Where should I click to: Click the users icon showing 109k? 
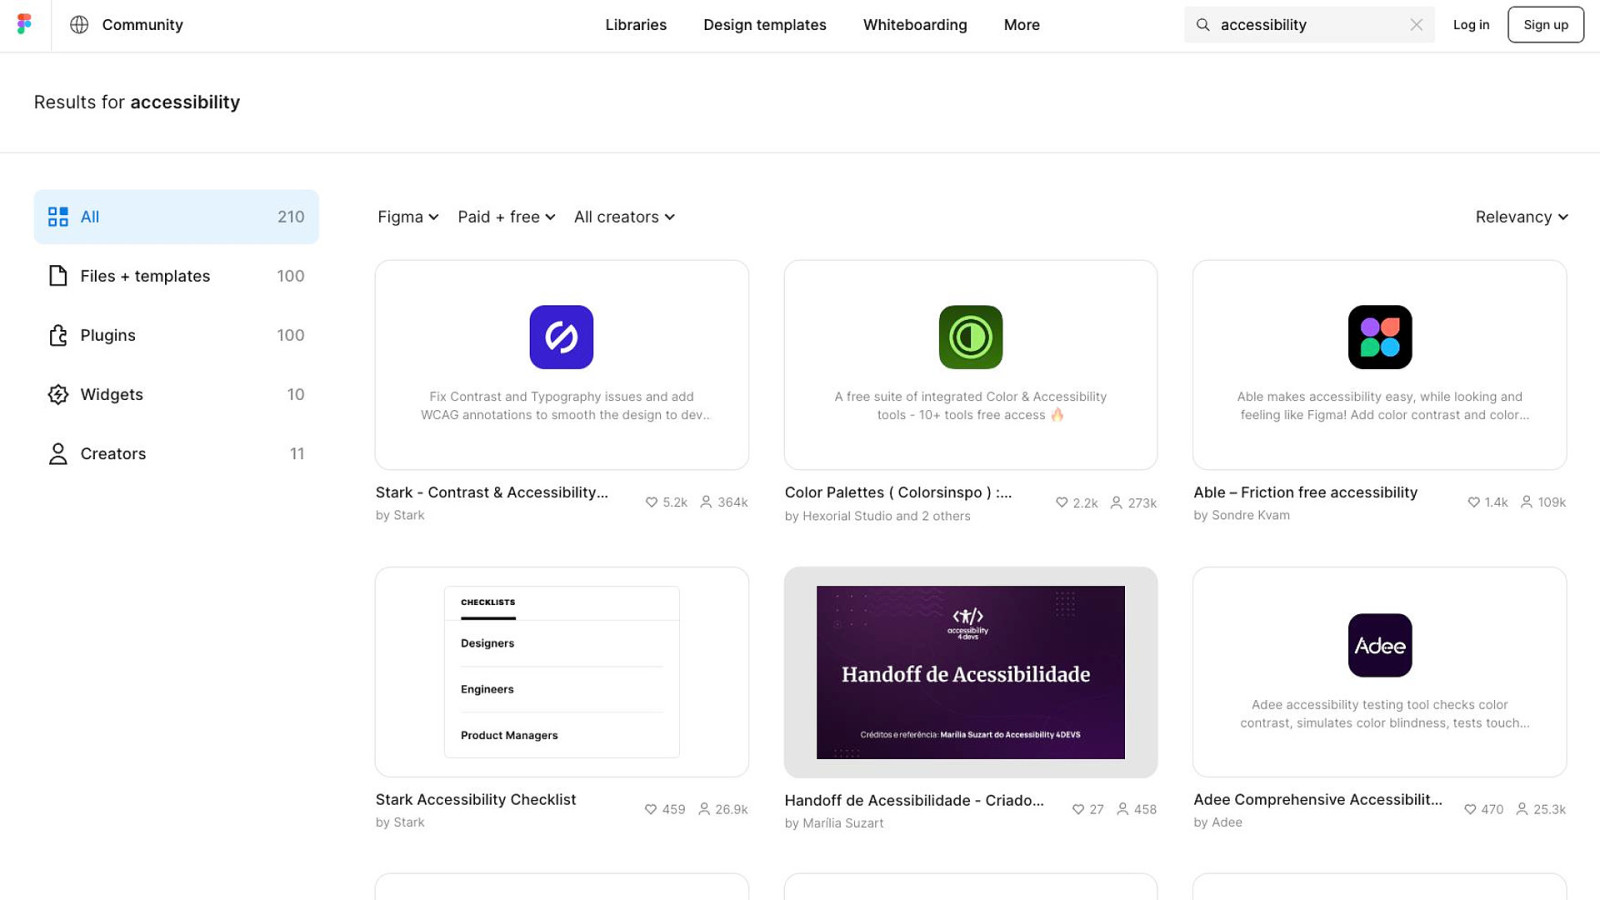click(x=1526, y=502)
